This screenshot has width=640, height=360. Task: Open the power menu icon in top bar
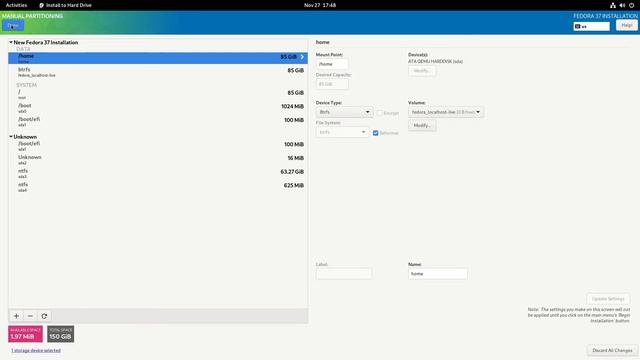pos(631,5)
